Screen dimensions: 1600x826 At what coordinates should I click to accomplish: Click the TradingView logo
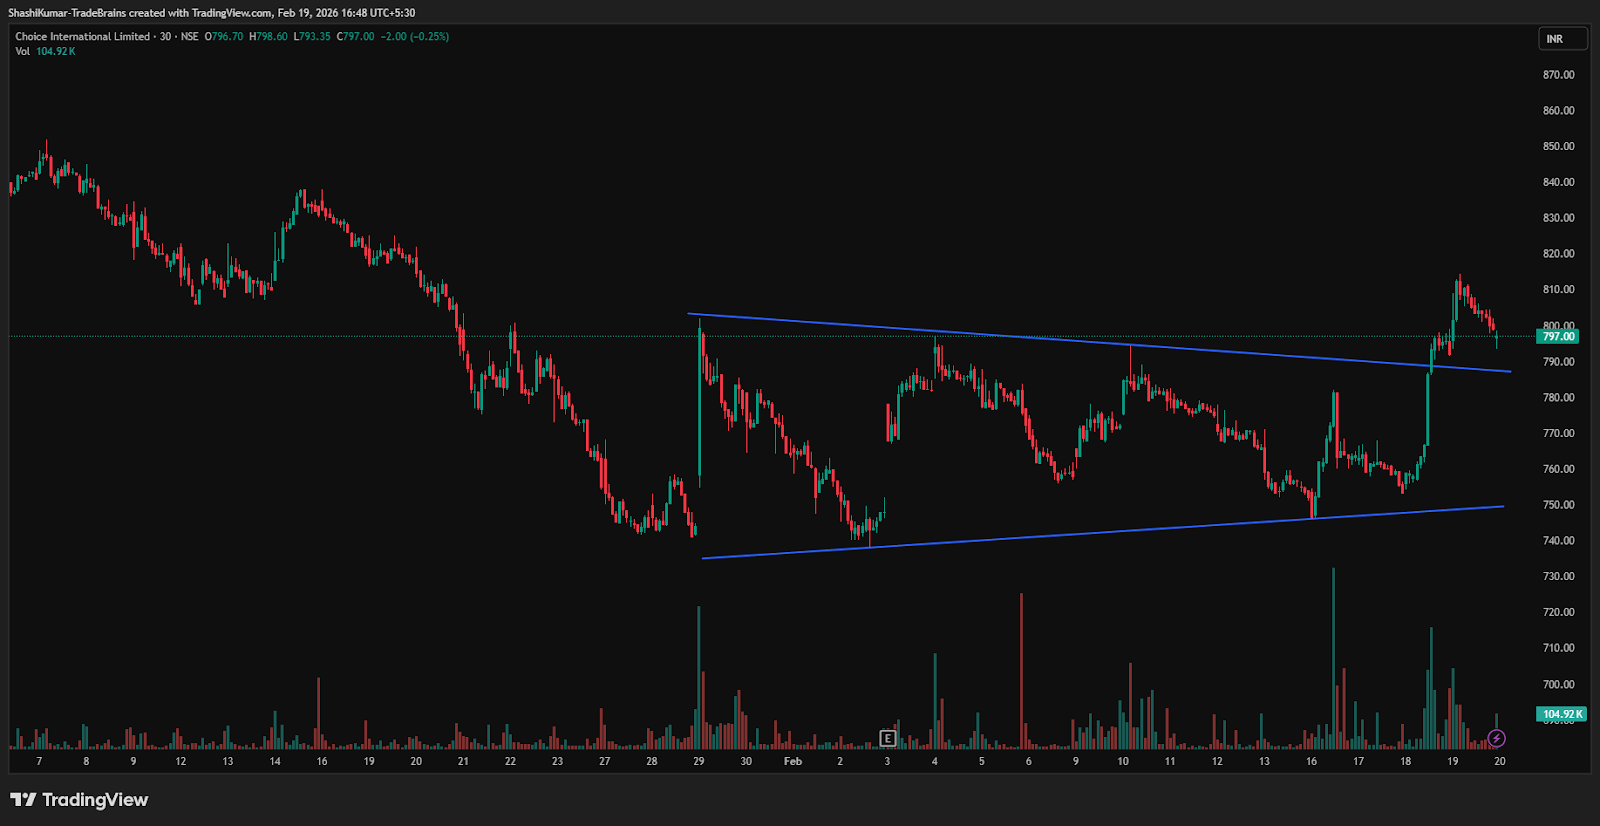[79, 800]
